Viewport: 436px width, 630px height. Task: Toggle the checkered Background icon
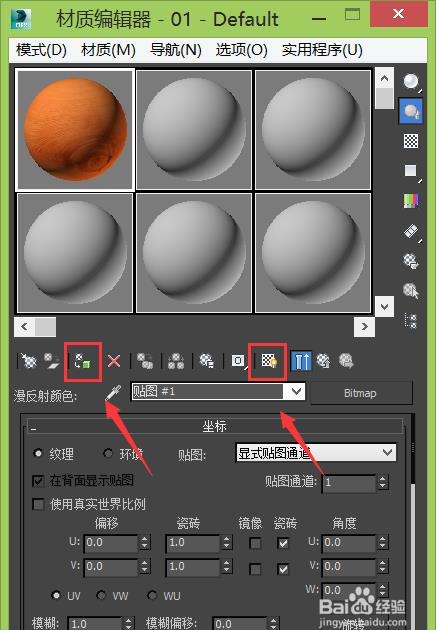tap(411, 141)
